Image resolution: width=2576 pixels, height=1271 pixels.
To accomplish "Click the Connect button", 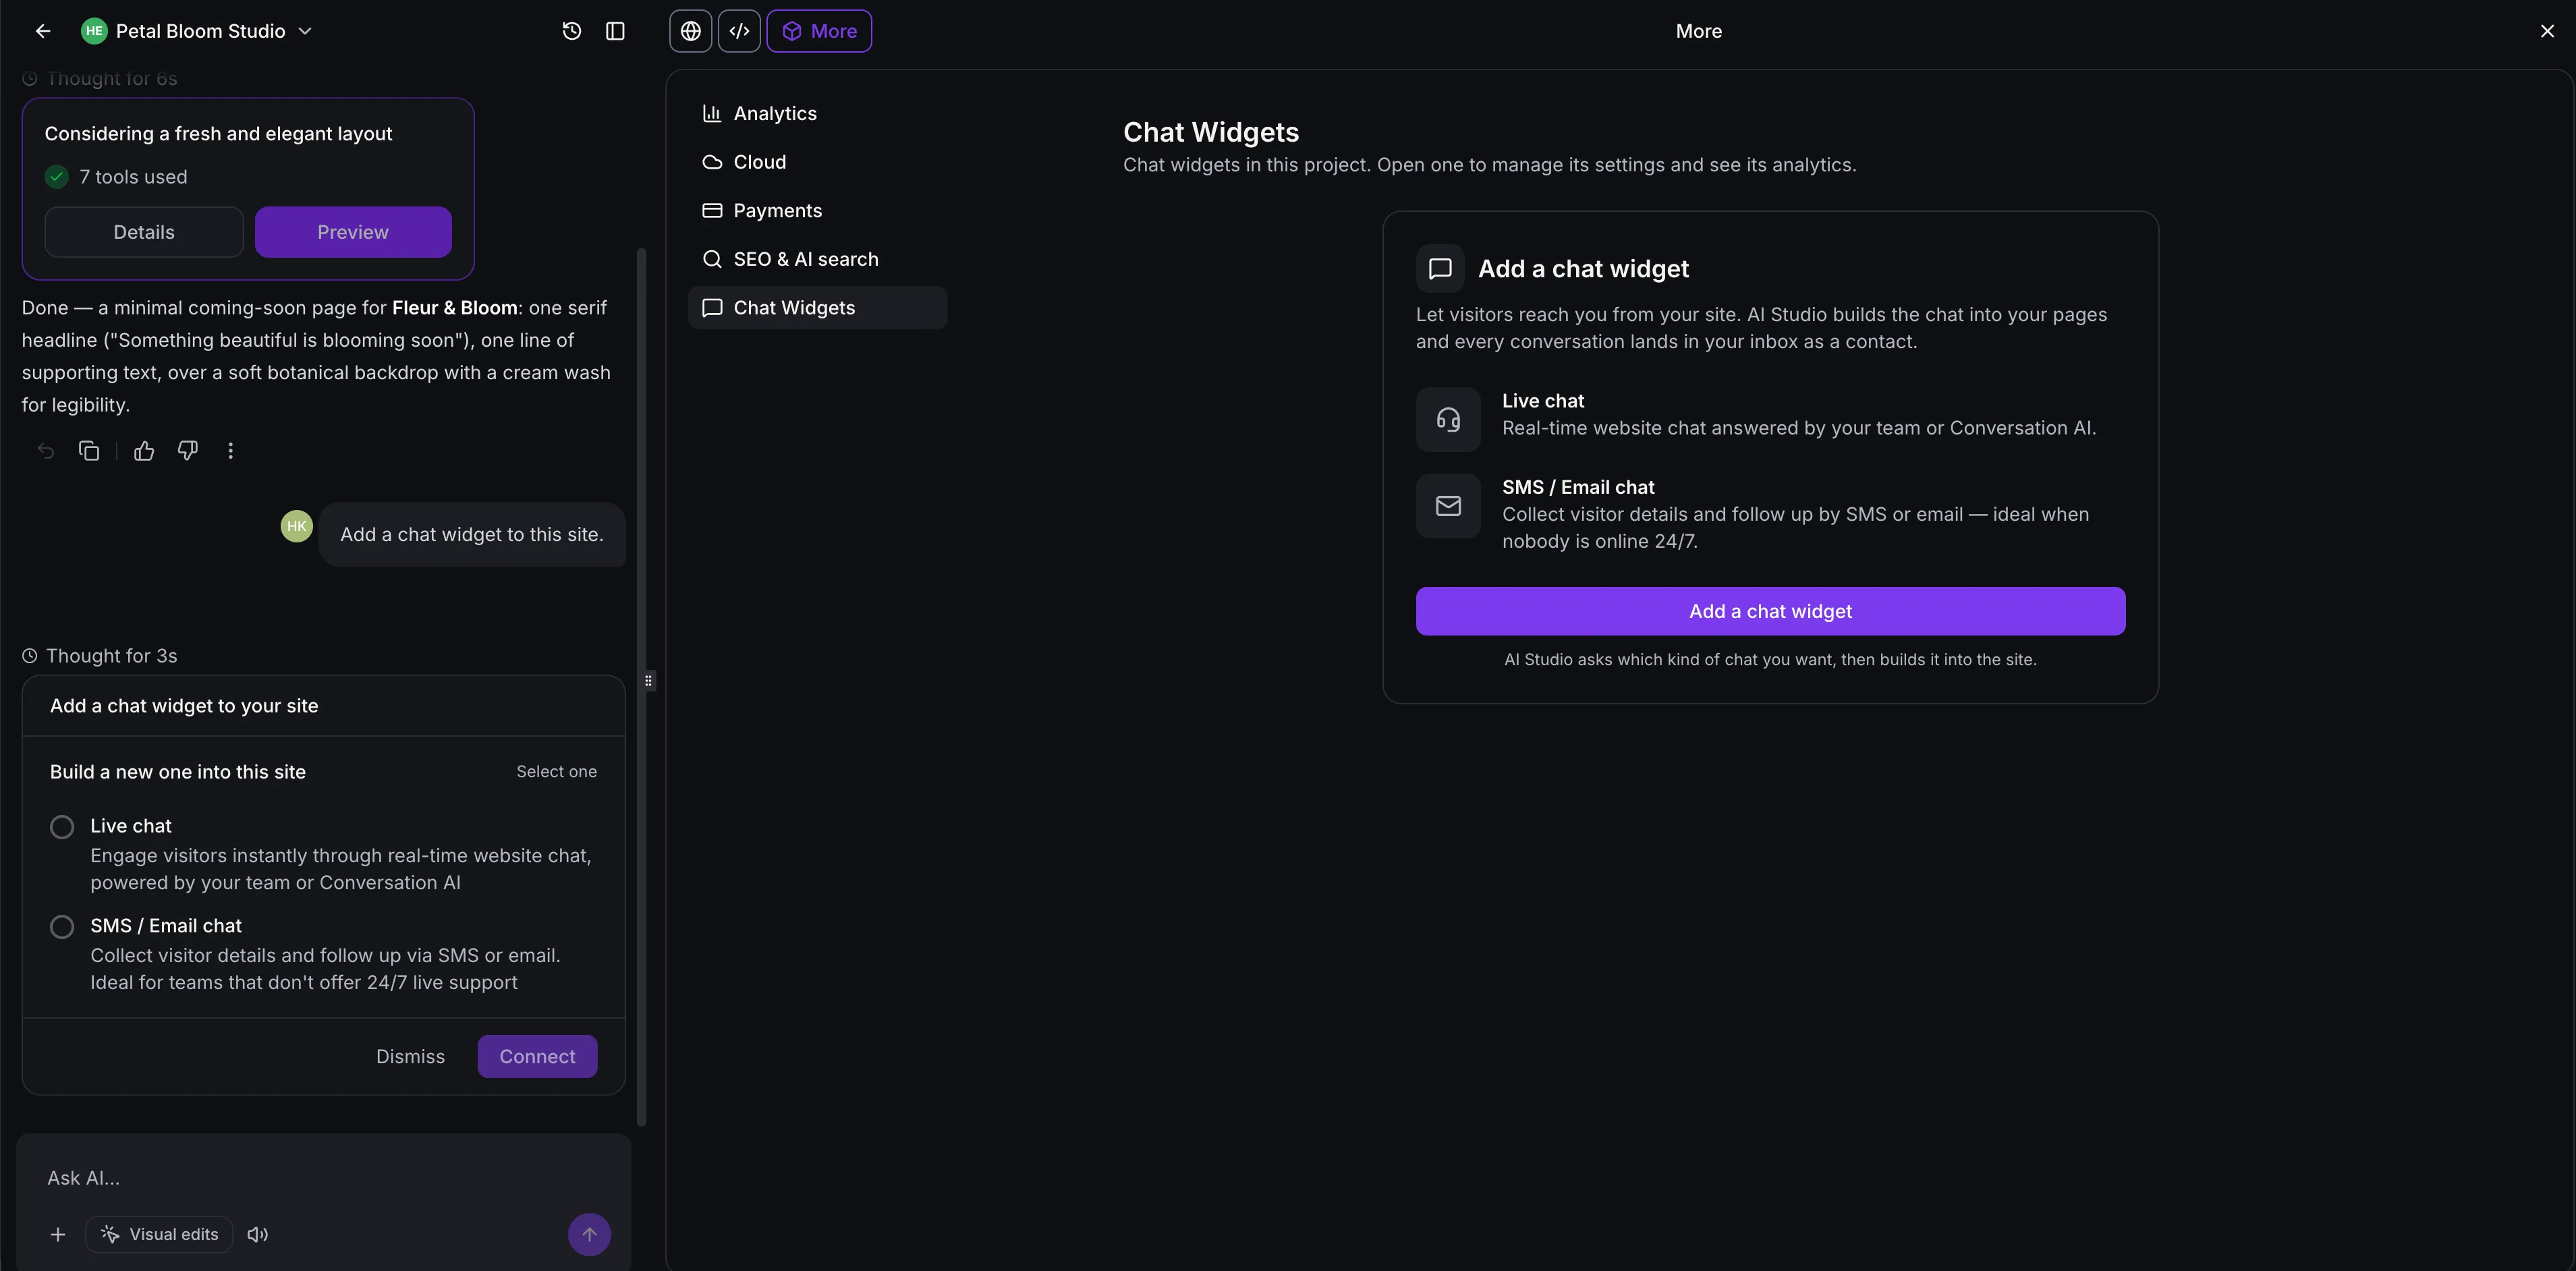I will 537,1056.
